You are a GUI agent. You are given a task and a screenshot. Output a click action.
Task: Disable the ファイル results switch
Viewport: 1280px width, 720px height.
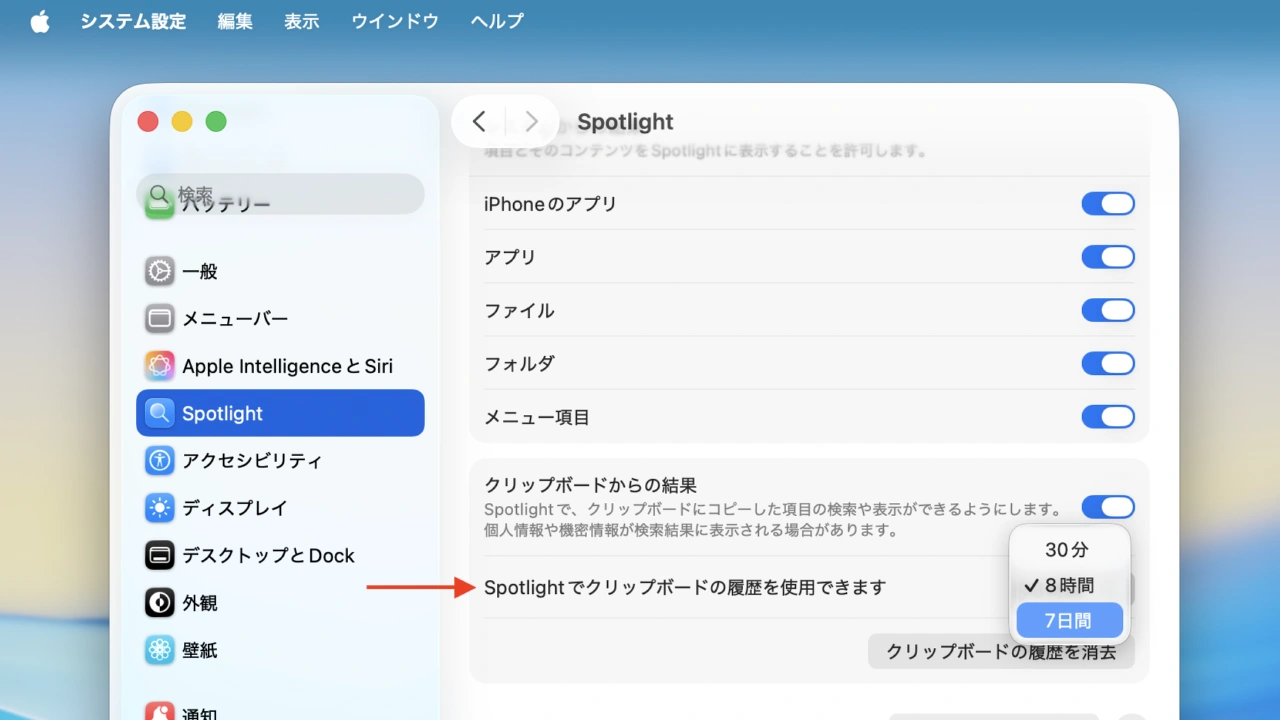point(1107,310)
